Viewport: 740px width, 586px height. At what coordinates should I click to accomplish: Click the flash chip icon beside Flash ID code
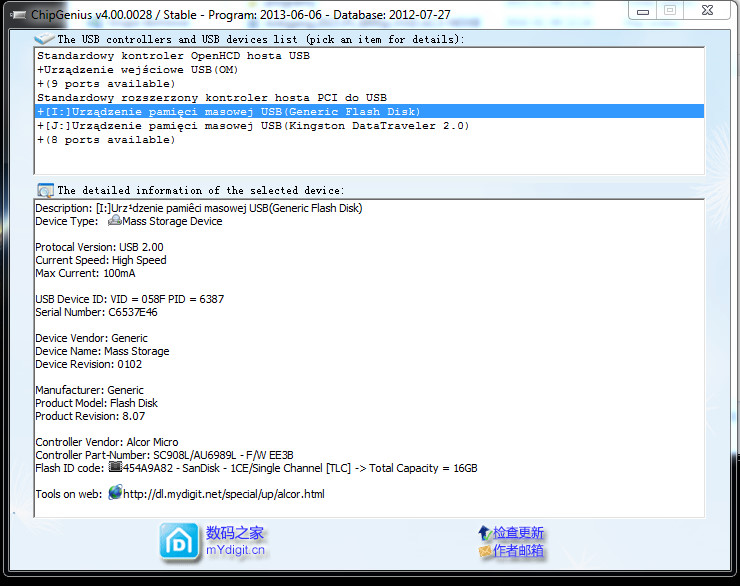click(x=115, y=467)
